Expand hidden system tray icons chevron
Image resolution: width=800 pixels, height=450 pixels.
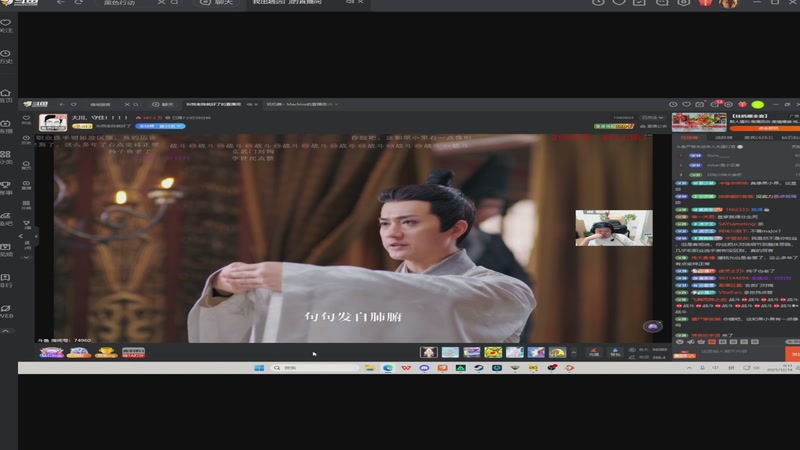point(689,368)
